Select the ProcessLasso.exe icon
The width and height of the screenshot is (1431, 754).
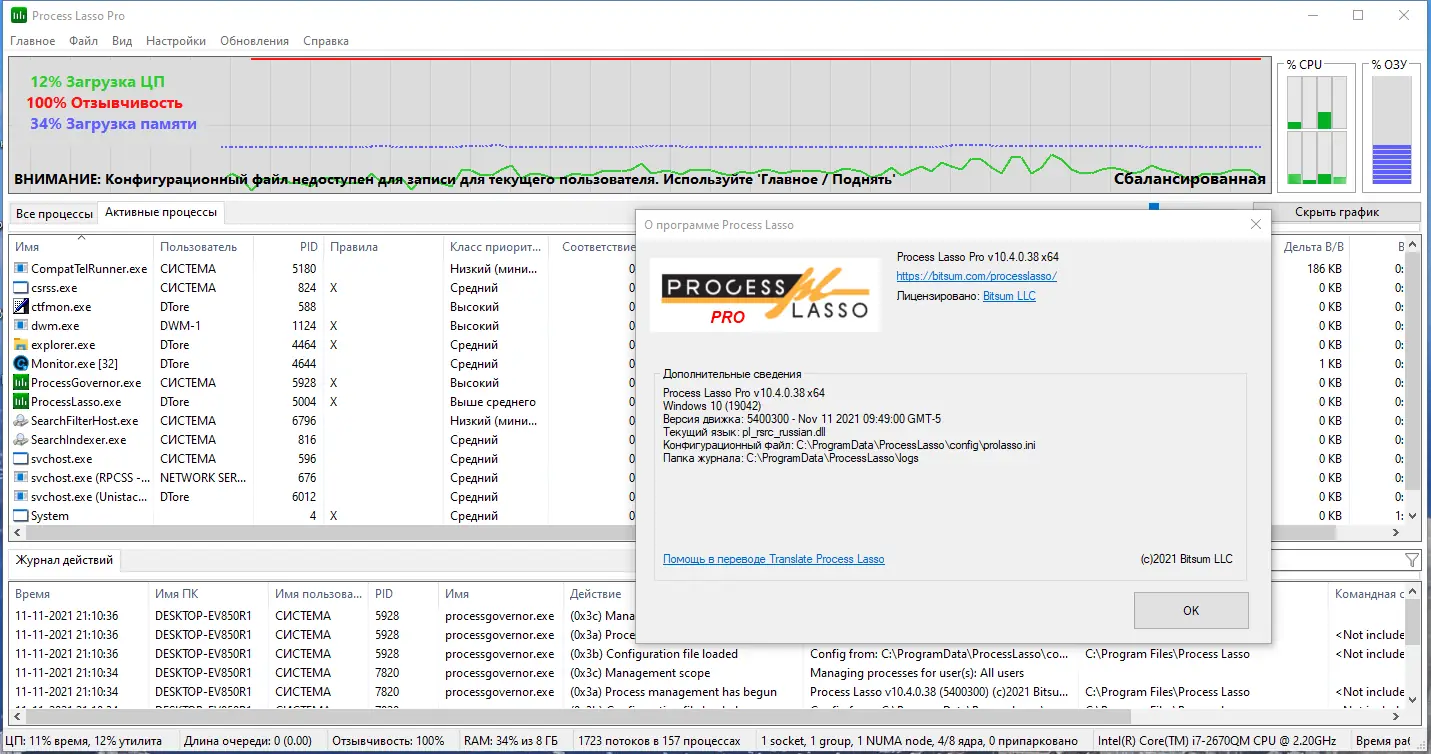[x=21, y=402]
